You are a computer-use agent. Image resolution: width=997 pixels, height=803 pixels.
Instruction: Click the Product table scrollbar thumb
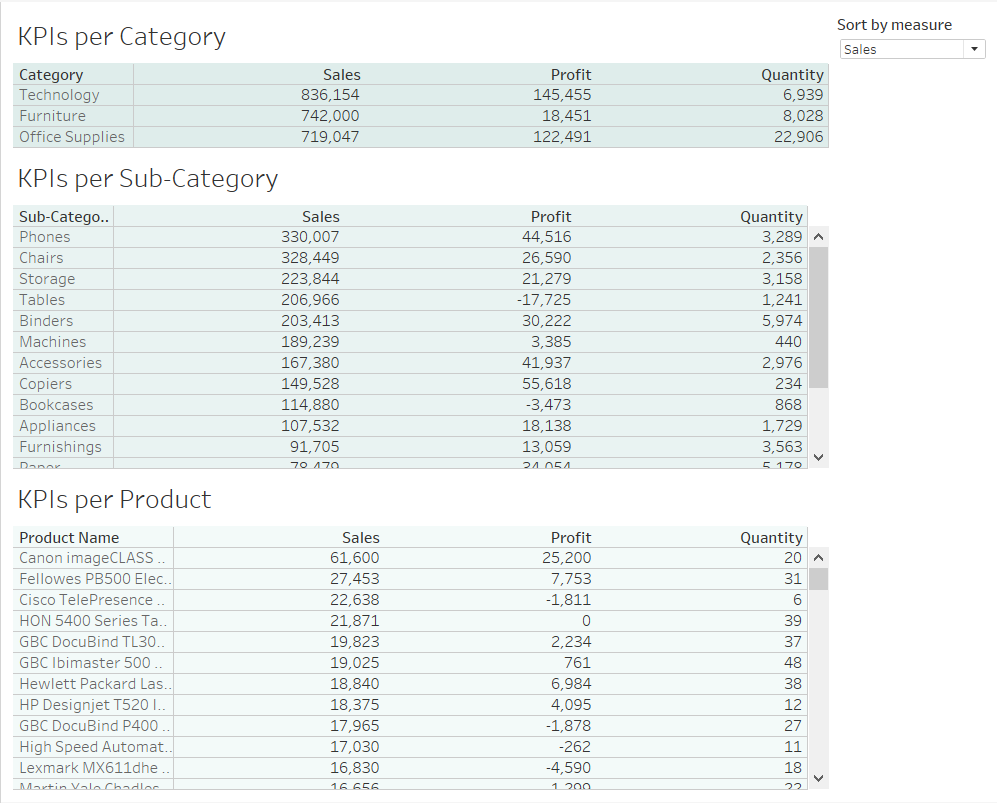(818, 579)
